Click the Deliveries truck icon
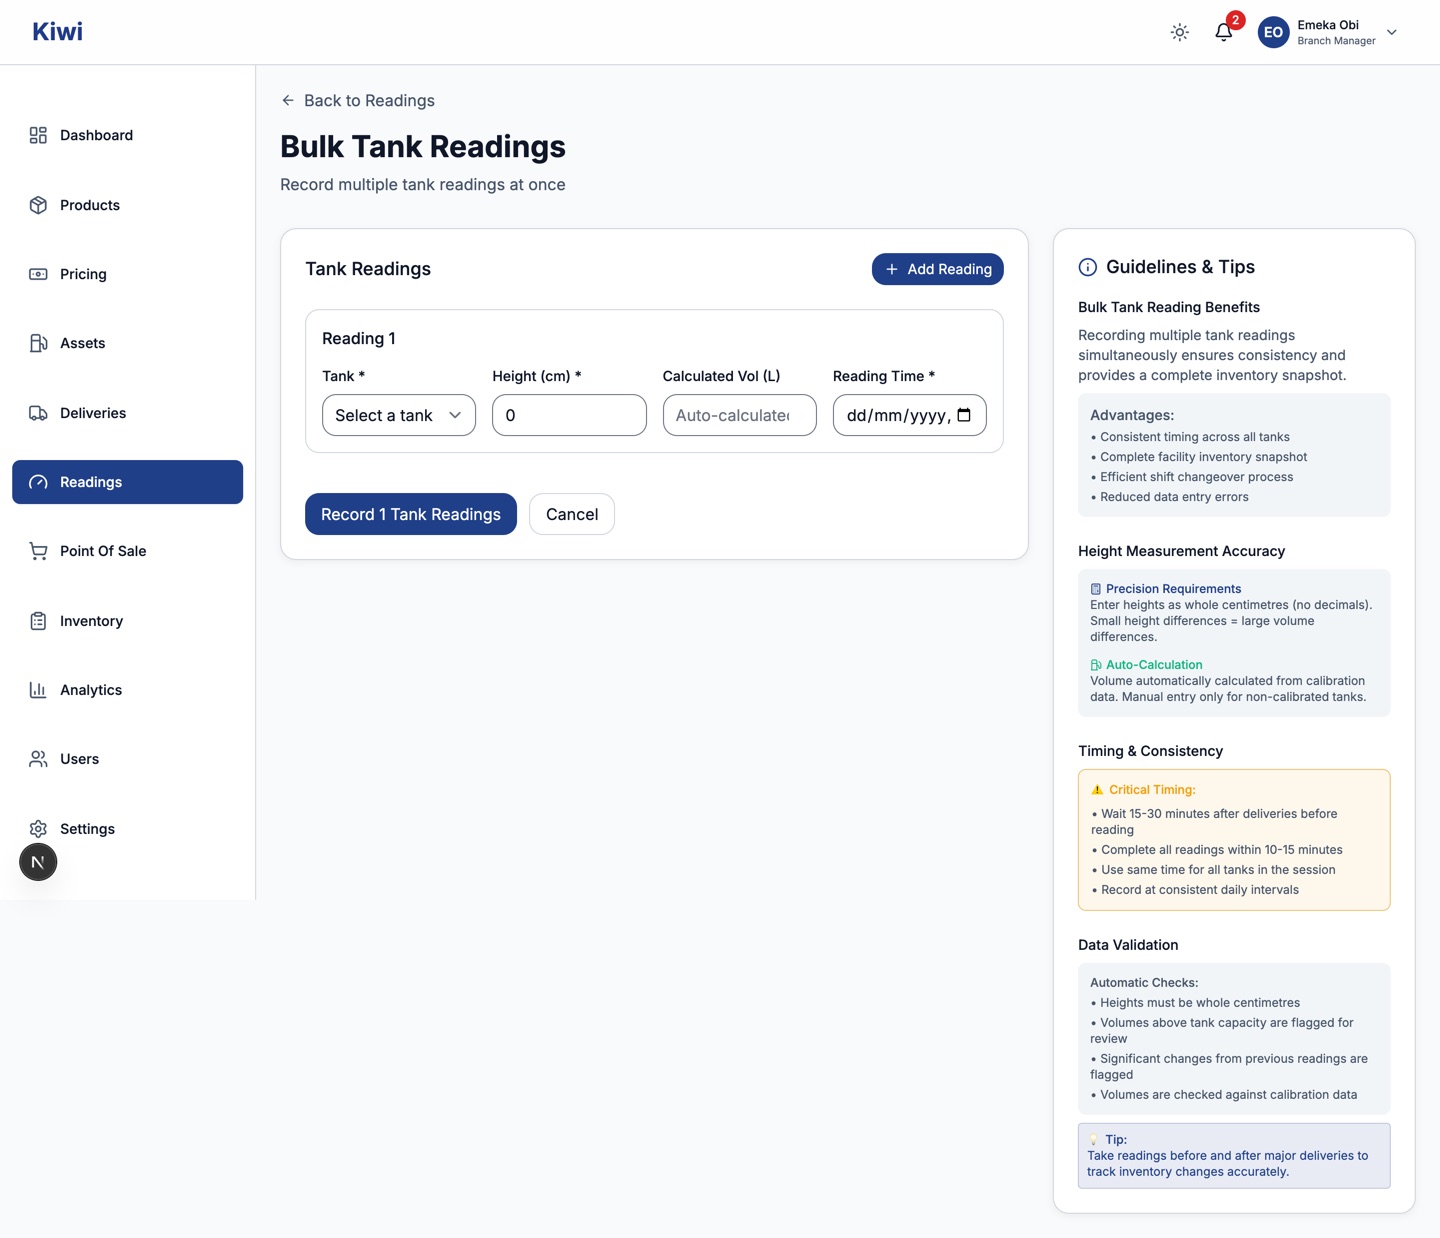1440x1238 pixels. (38, 413)
